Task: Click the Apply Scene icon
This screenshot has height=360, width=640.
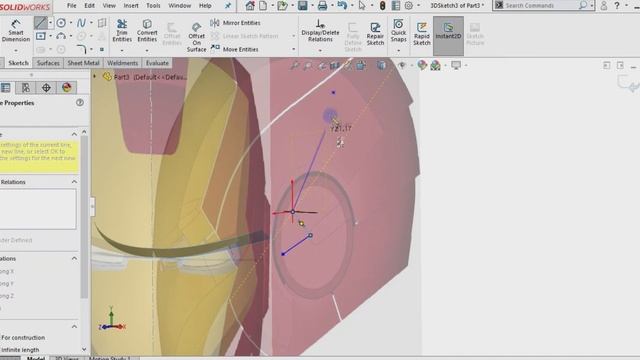Action: (x=436, y=65)
